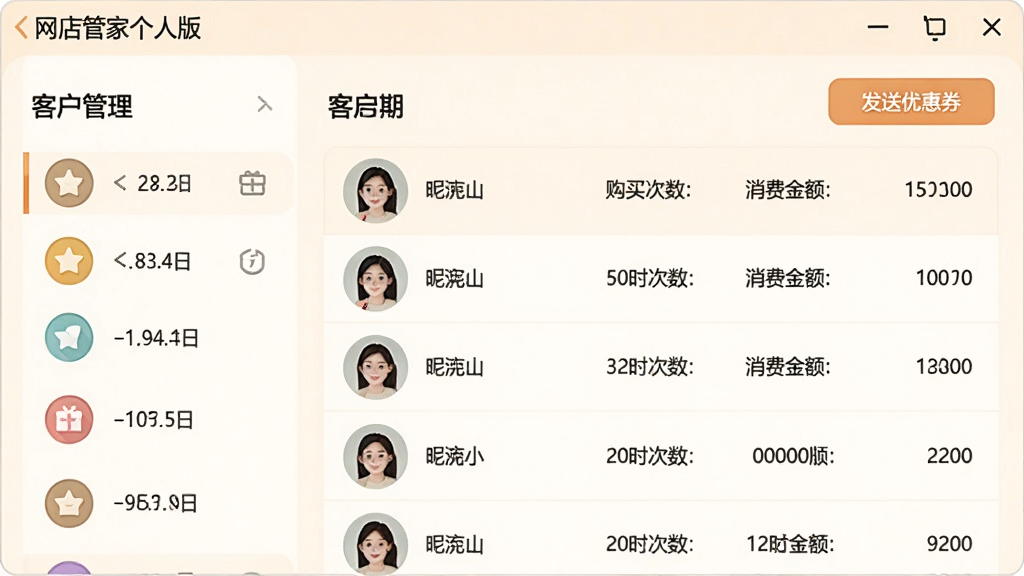The image size is (1024, 576).
Task: Click the red gift icon beside -103.5日
Action: (x=69, y=419)
